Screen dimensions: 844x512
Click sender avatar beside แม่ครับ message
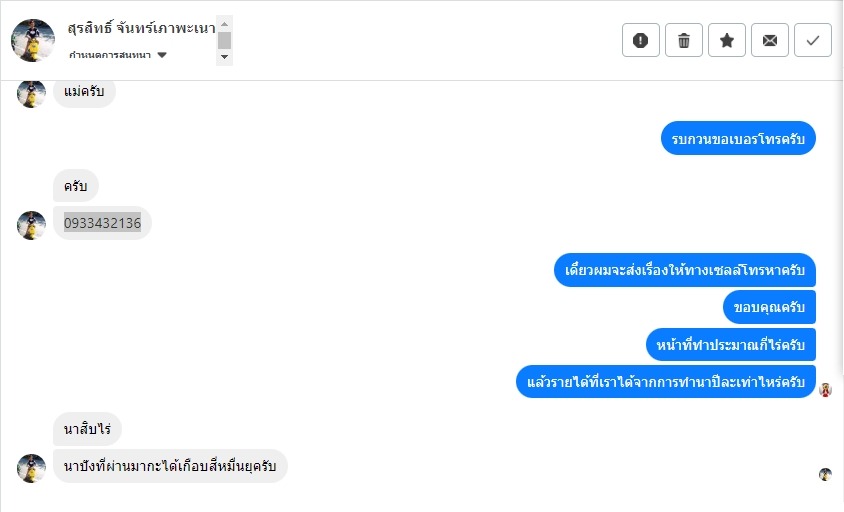click(32, 93)
